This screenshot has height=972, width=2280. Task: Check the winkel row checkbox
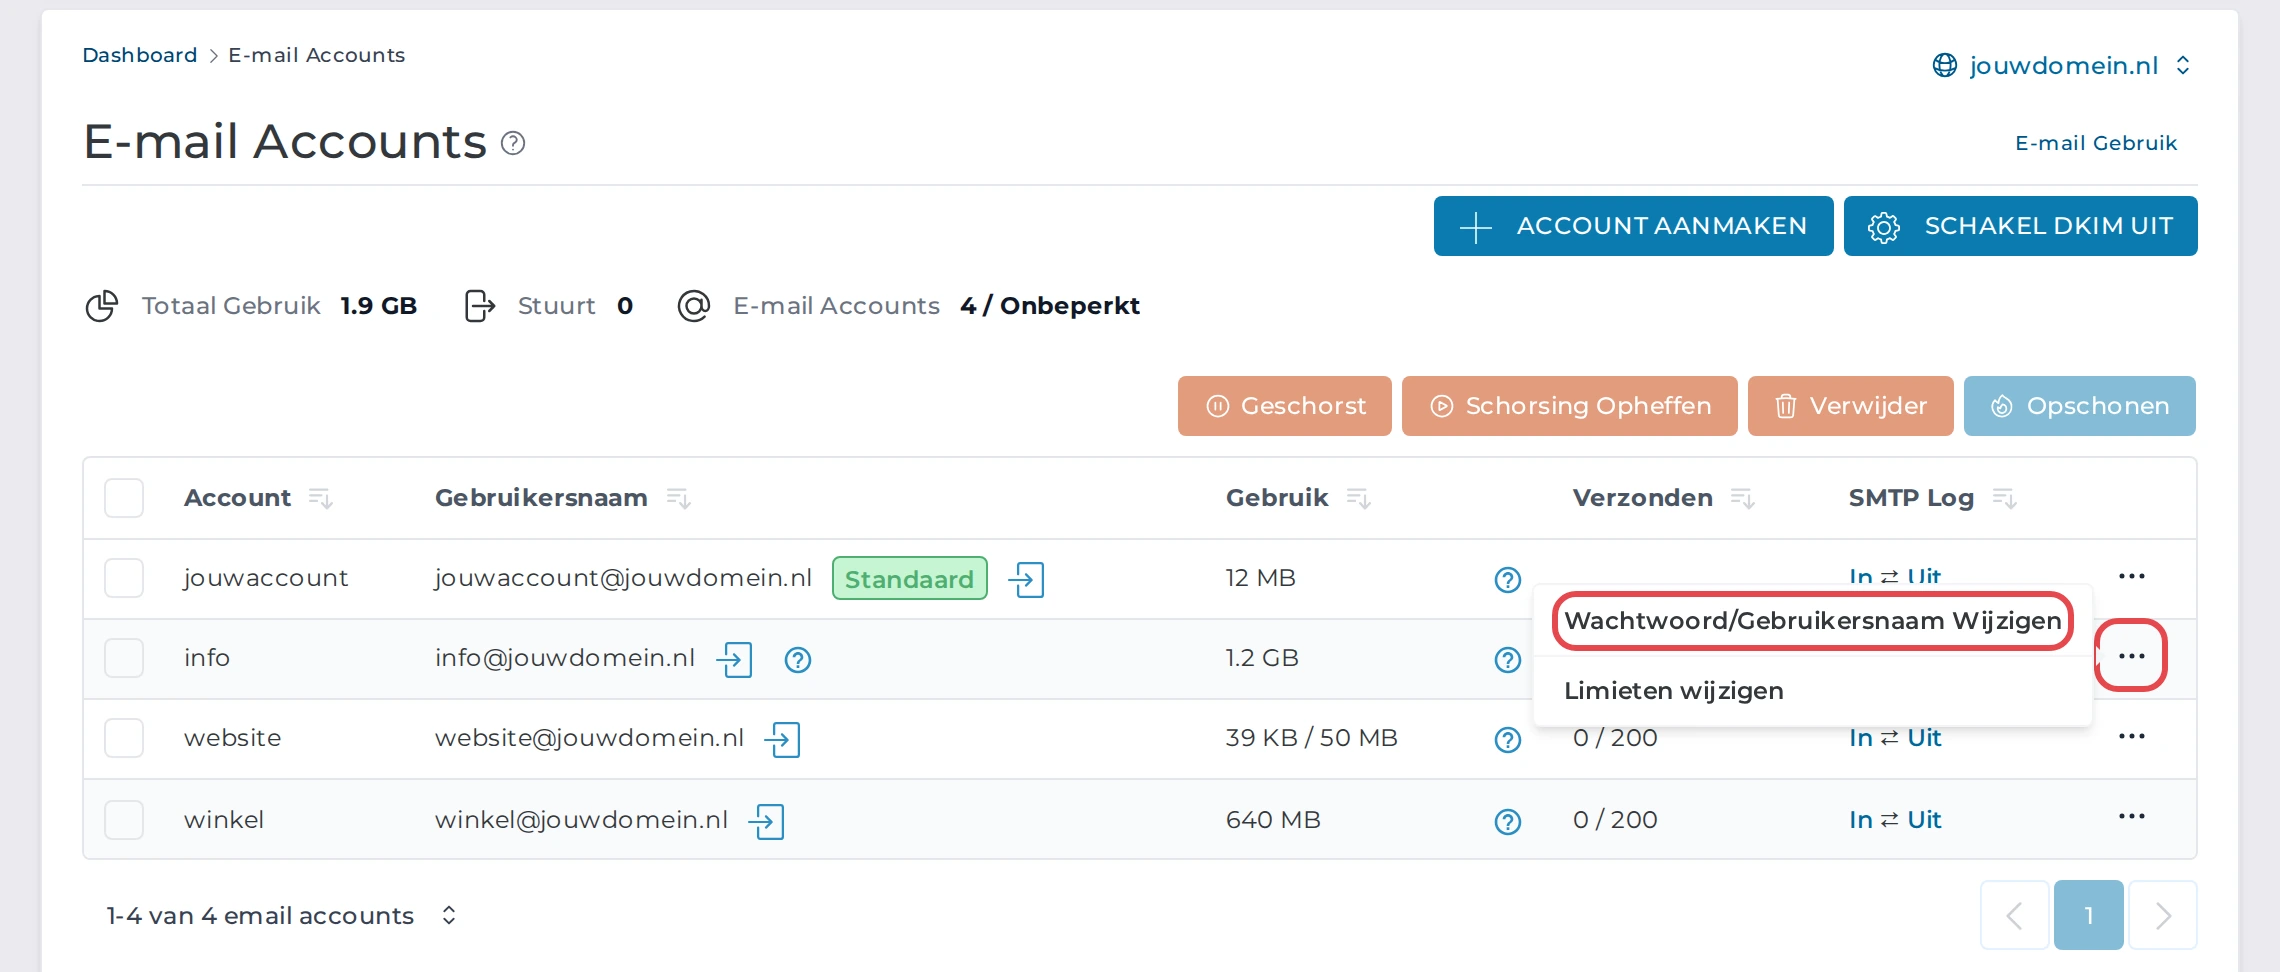click(124, 820)
